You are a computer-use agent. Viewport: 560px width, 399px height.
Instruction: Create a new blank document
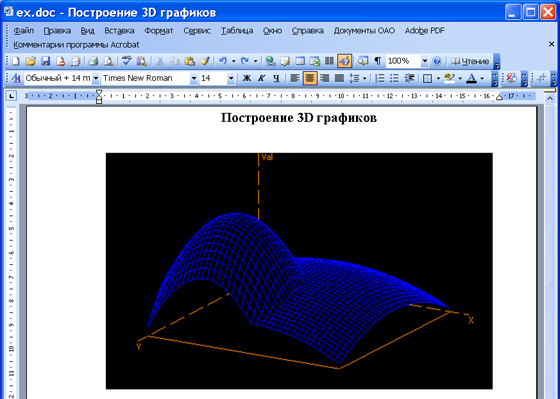click(x=16, y=61)
